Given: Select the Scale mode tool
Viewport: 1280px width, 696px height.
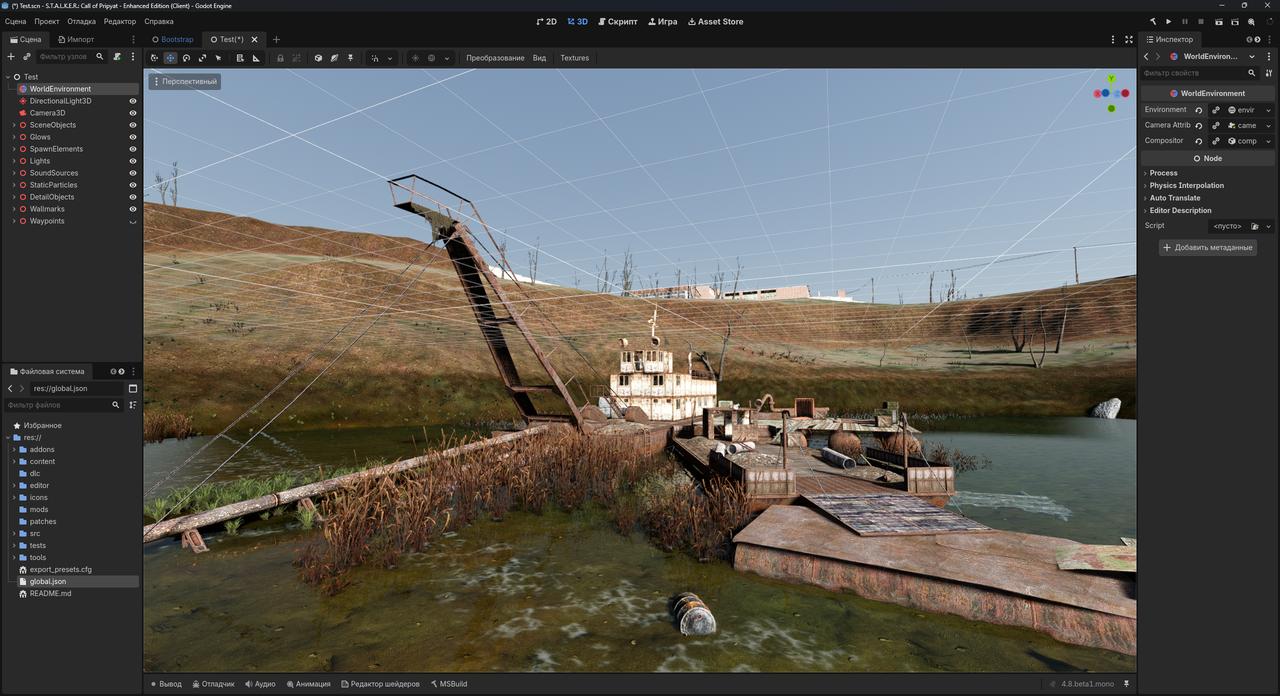Looking at the screenshot, I should 202,58.
